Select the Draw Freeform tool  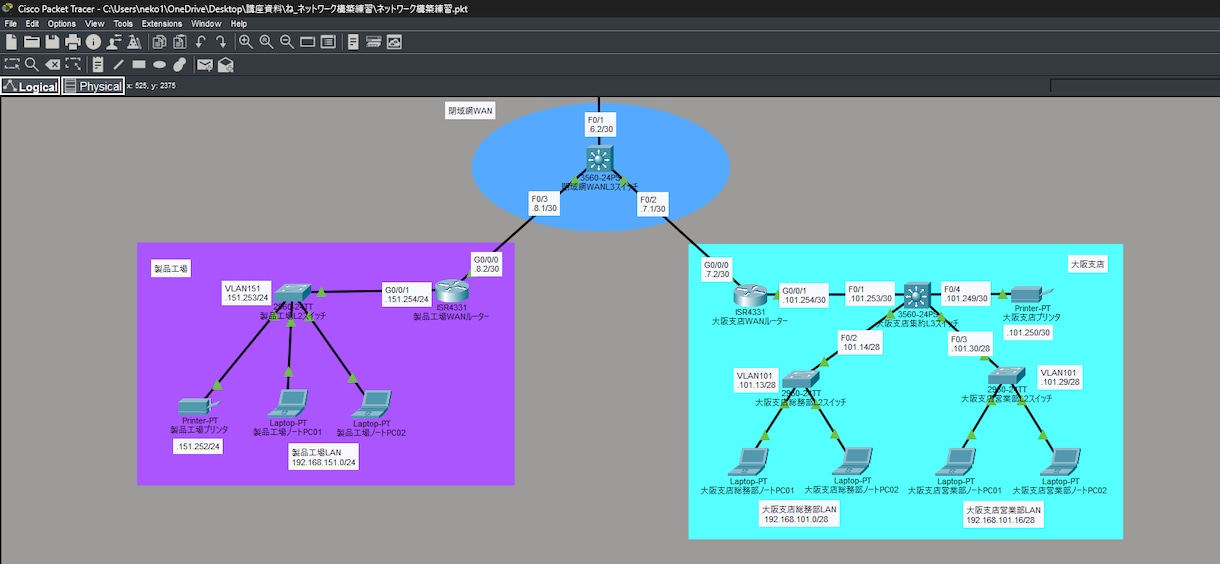[x=180, y=64]
